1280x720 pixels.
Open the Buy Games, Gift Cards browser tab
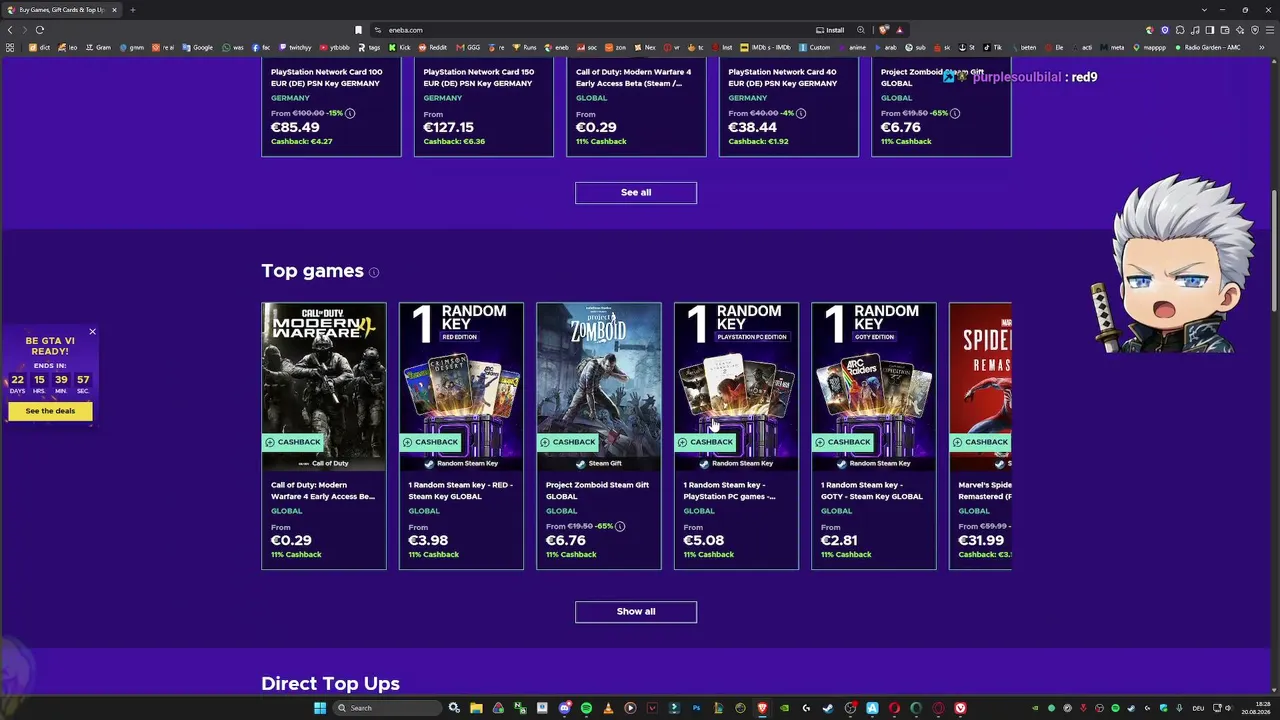[62, 10]
